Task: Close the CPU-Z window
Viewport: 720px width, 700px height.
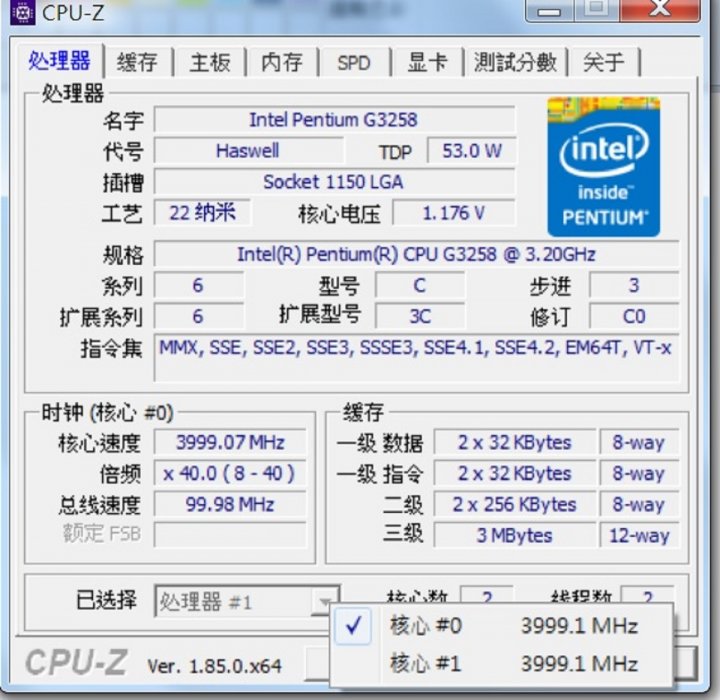Action: [x=659, y=9]
